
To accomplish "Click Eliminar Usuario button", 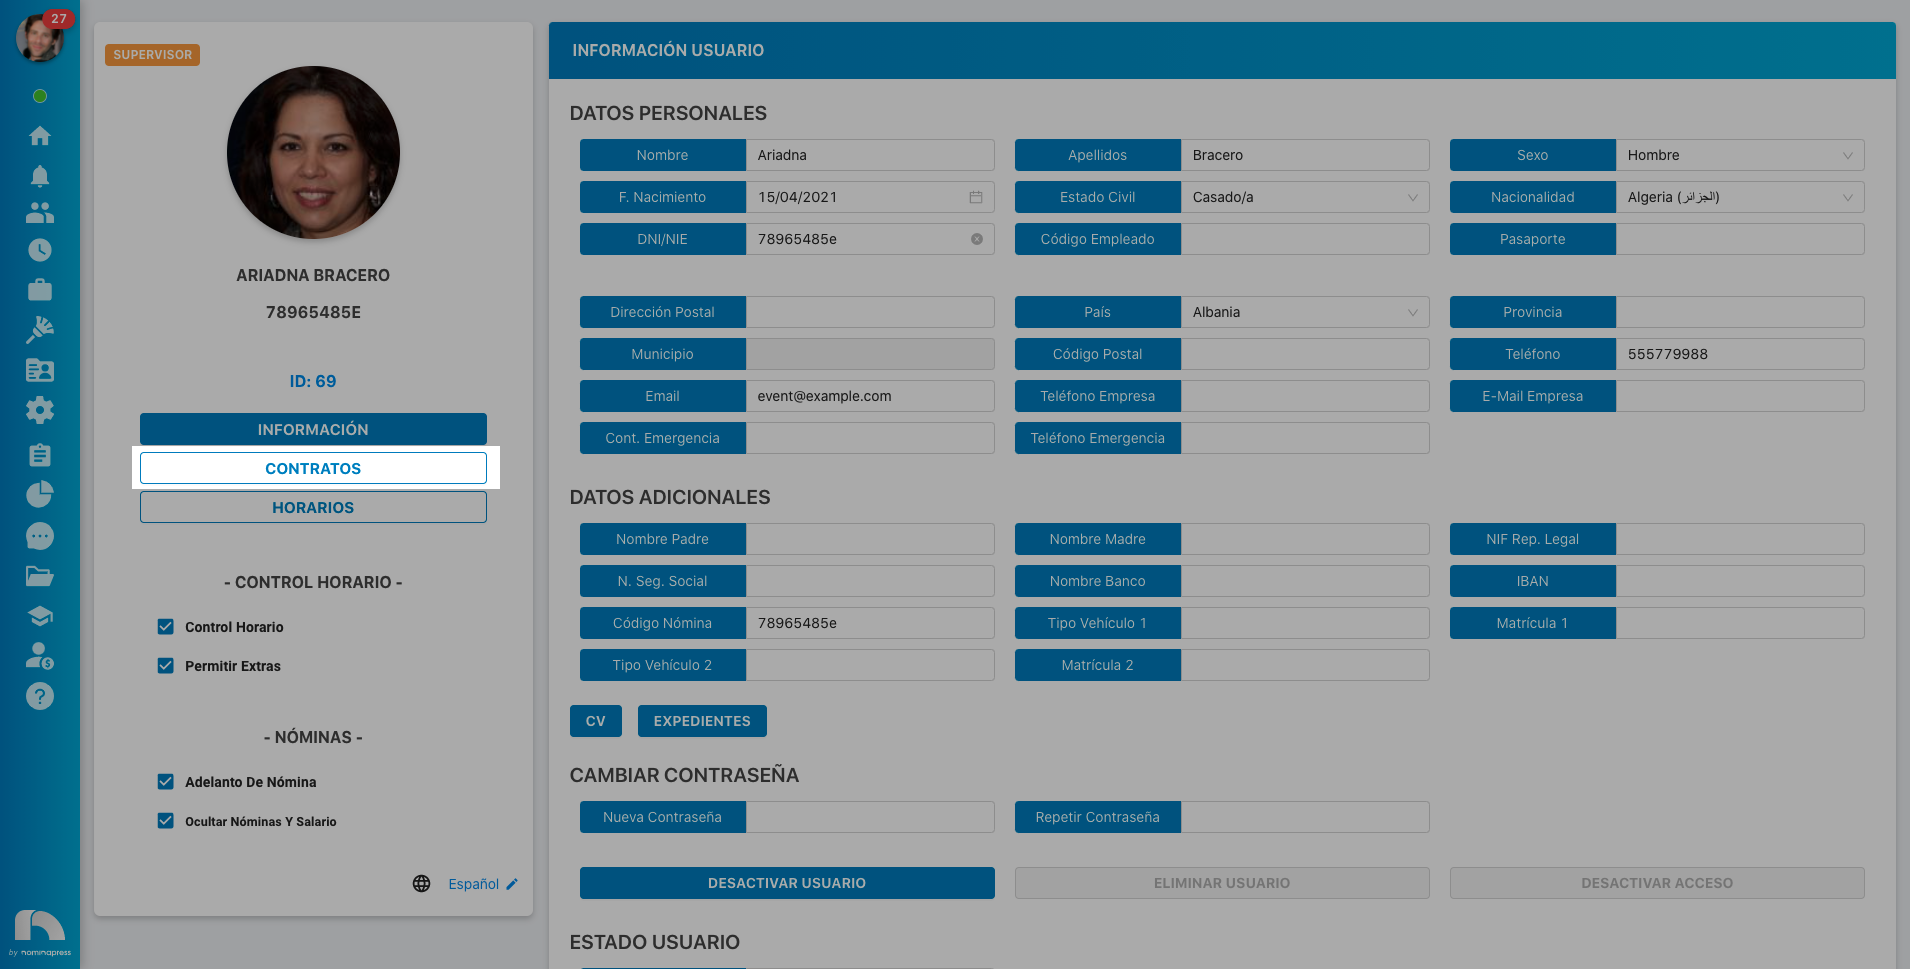I will click(x=1222, y=883).
